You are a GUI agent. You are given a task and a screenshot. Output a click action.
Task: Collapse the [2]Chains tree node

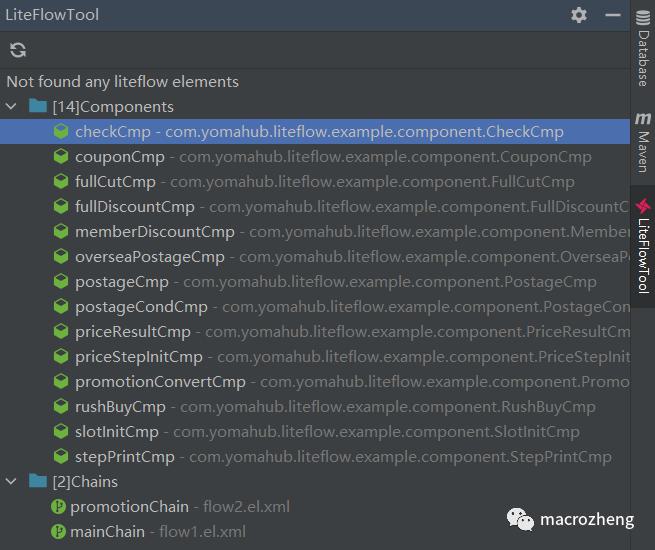pos(11,482)
